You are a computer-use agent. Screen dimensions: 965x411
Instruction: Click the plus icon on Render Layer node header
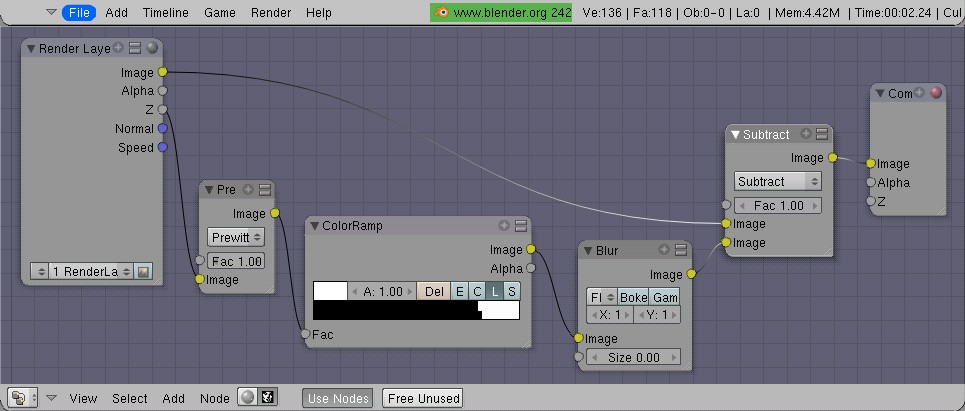(x=118, y=48)
